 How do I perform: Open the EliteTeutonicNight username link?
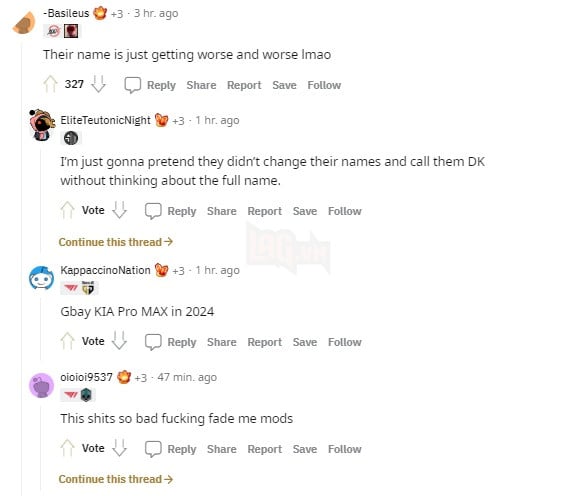coord(105,120)
